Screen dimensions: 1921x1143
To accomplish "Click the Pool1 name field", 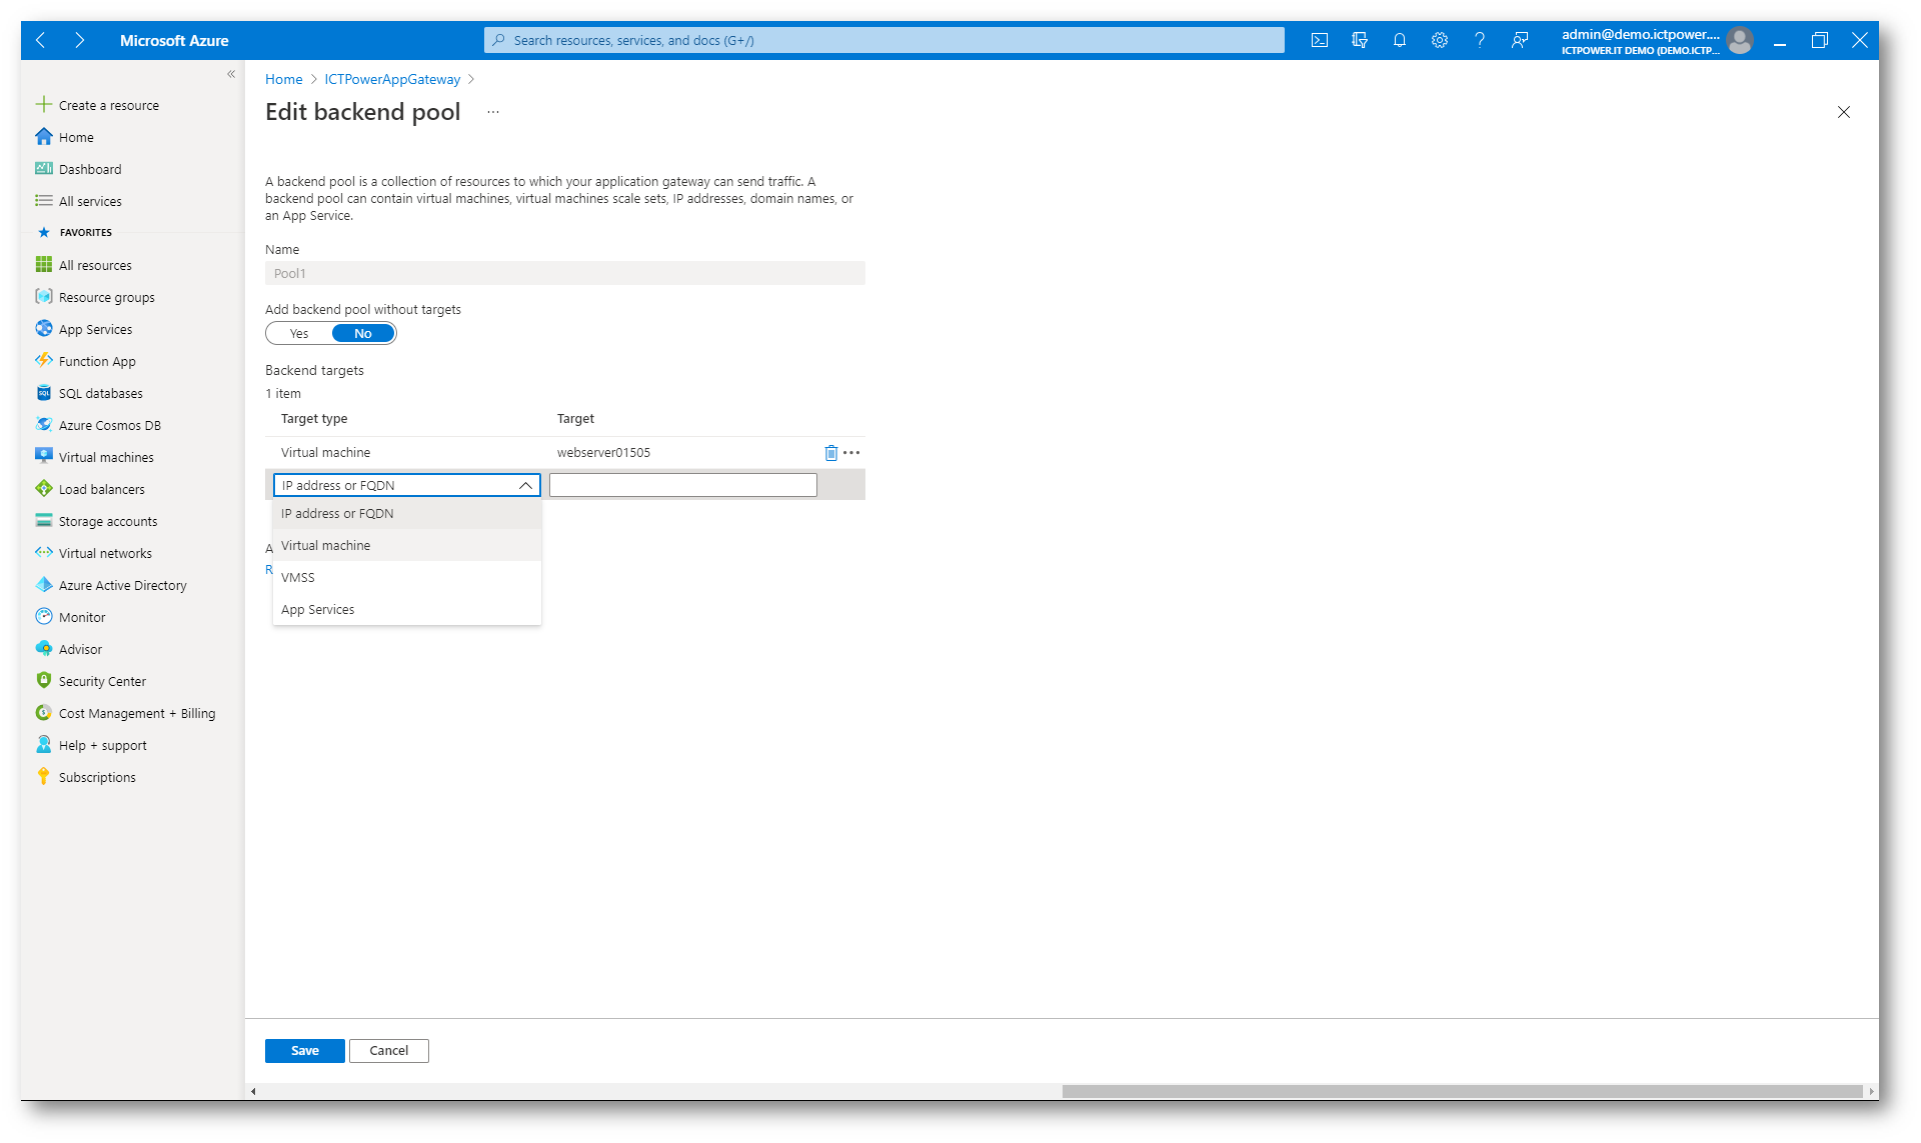I will click(565, 273).
